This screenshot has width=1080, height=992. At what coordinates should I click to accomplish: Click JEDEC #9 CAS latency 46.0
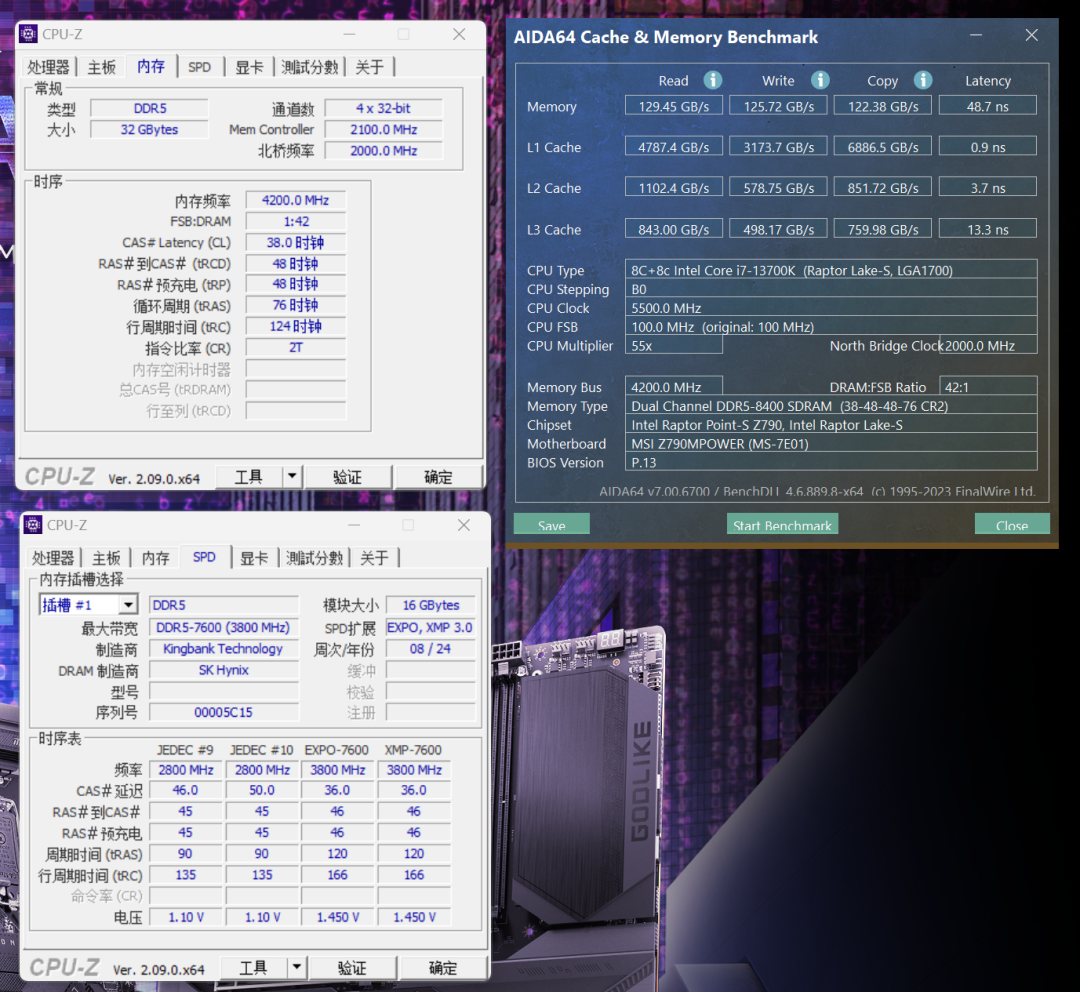point(186,790)
